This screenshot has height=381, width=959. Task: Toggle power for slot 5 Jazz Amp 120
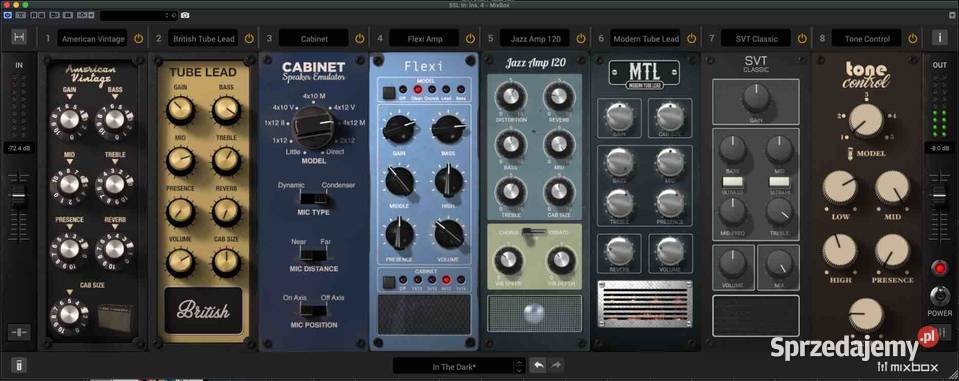point(580,39)
